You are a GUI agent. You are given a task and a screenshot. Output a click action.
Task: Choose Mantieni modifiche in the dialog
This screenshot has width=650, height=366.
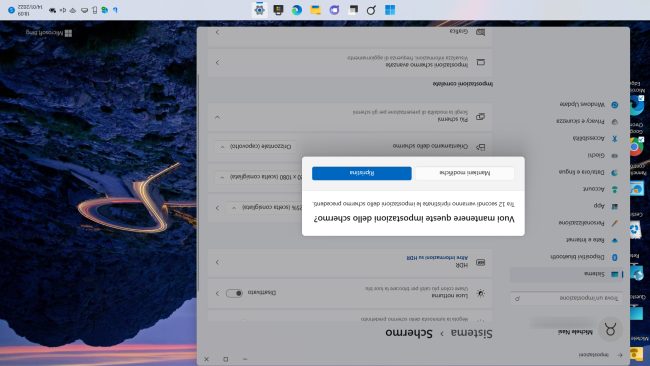click(x=464, y=173)
